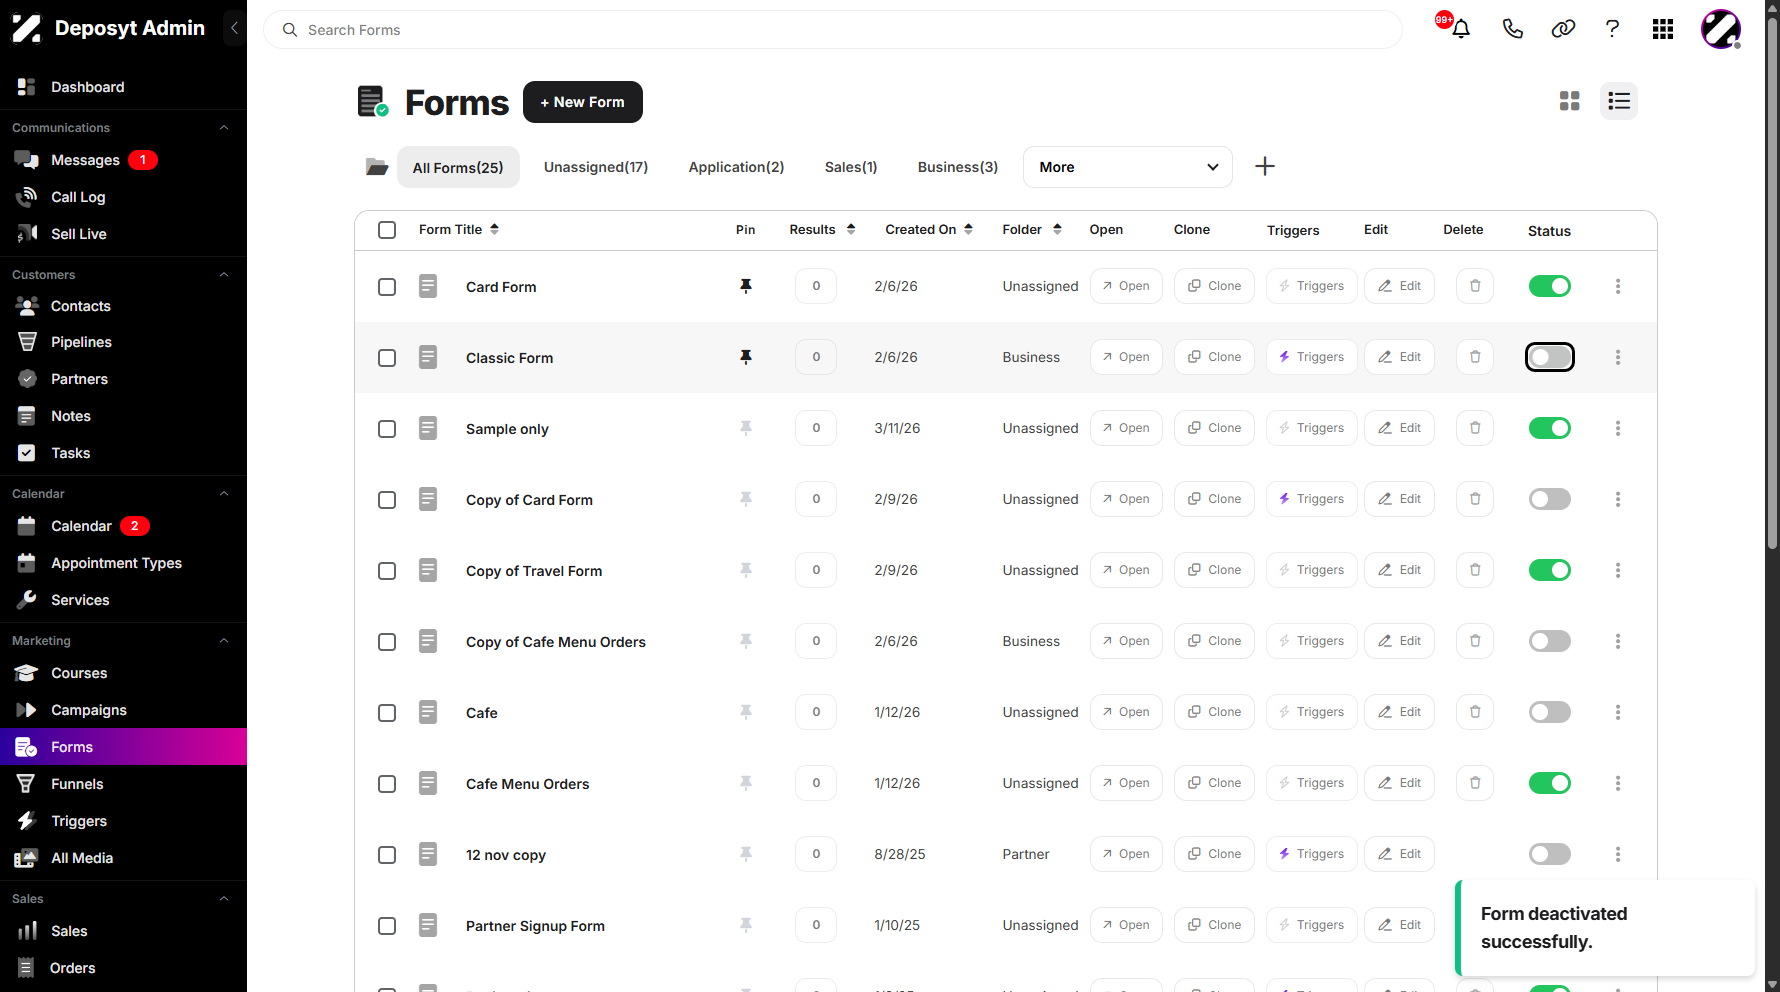The height and width of the screenshot is (992, 1780).
Task: Select the Copy of Travel Form checkbox
Action: [x=387, y=571]
